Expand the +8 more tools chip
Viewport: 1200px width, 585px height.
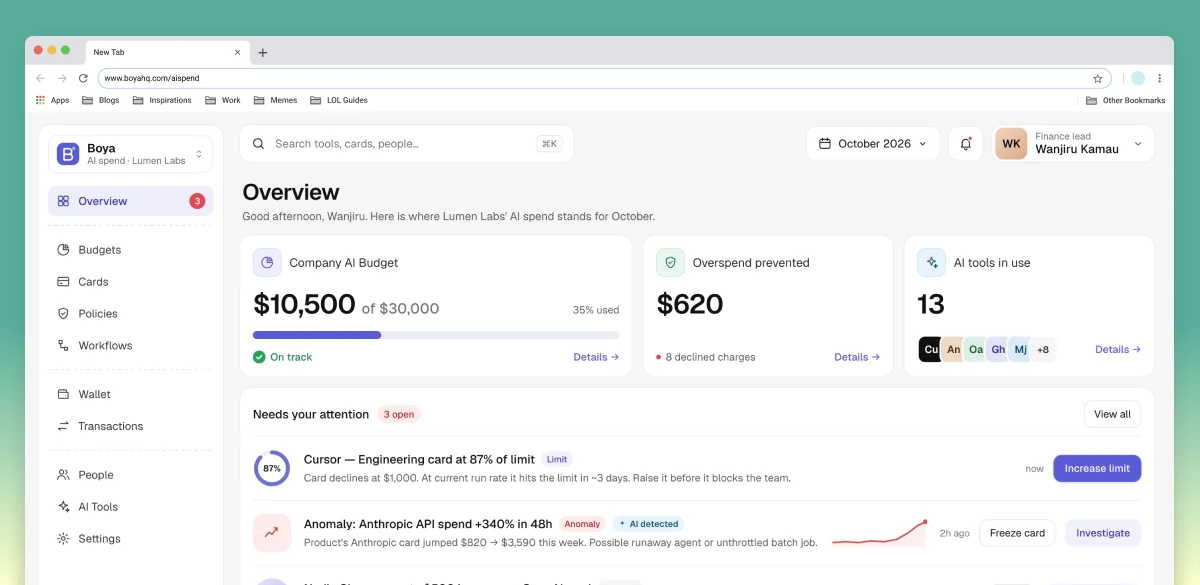tap(1043, 350)
